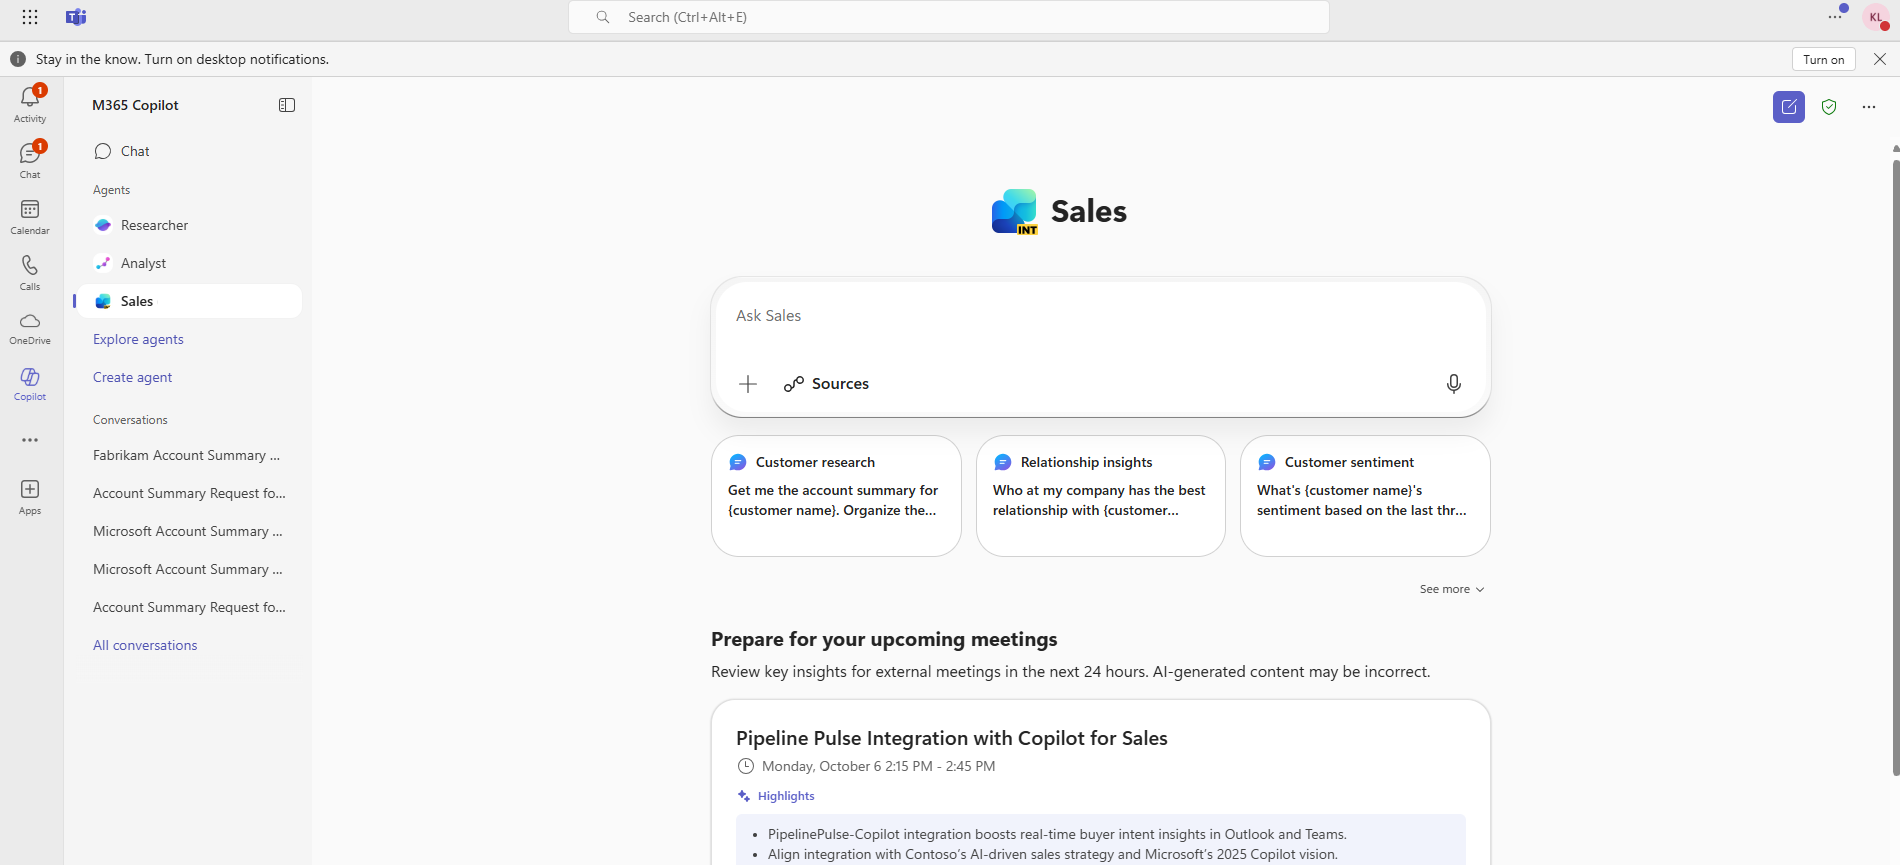Image resolution: width=1900 pixels, height=865 pixels.
Task: Click the Agents section heading
Action: click(x=111, y=190)
